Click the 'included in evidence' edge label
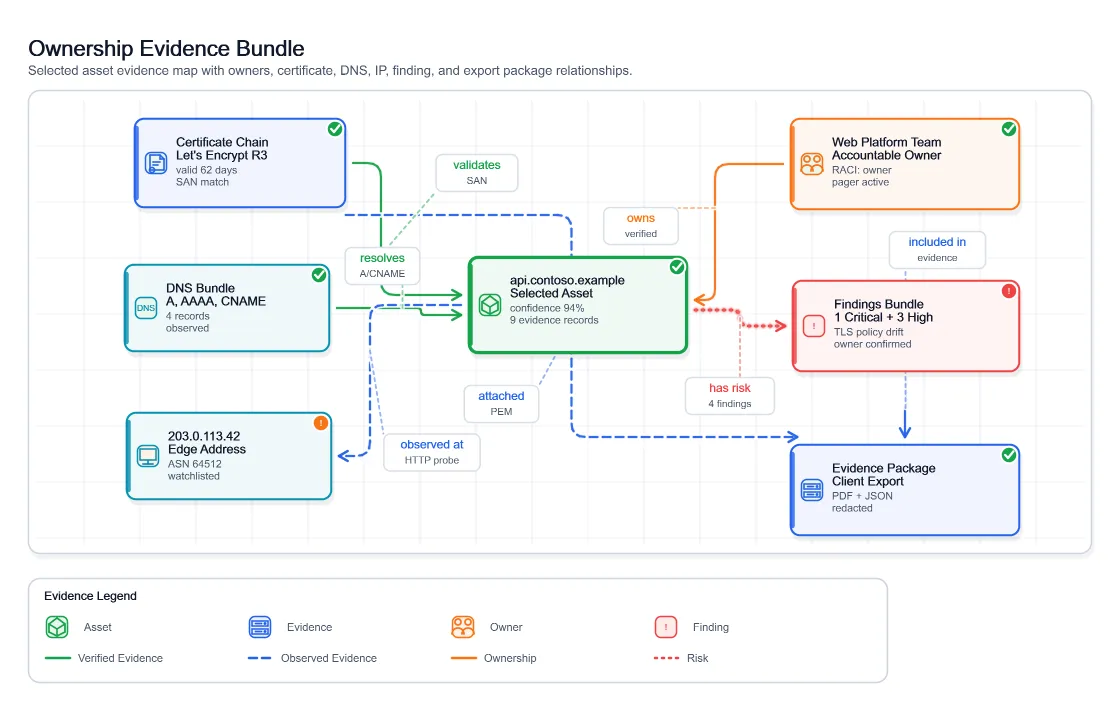Screen dimensions: 1120x711 click(937, 250)
